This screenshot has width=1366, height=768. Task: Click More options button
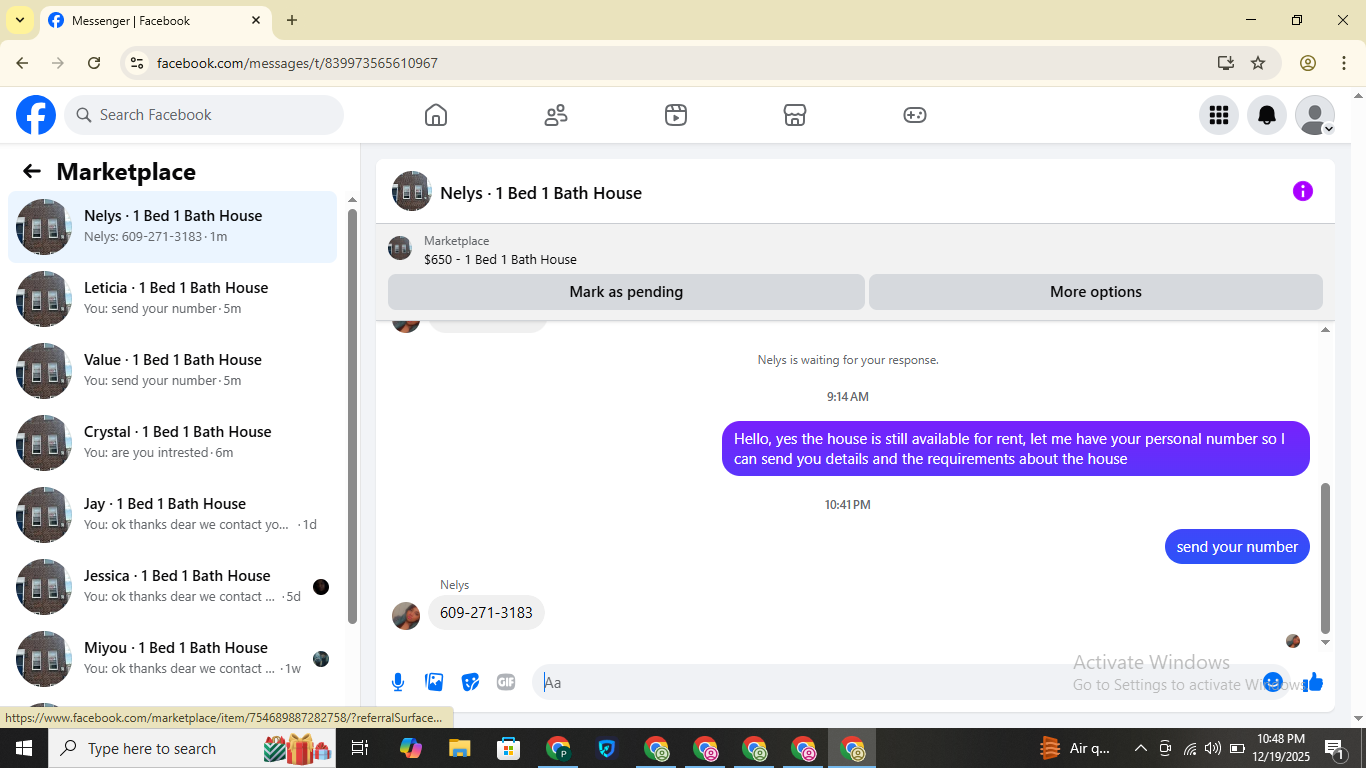pyautogui.click(x=1096, y=292)
